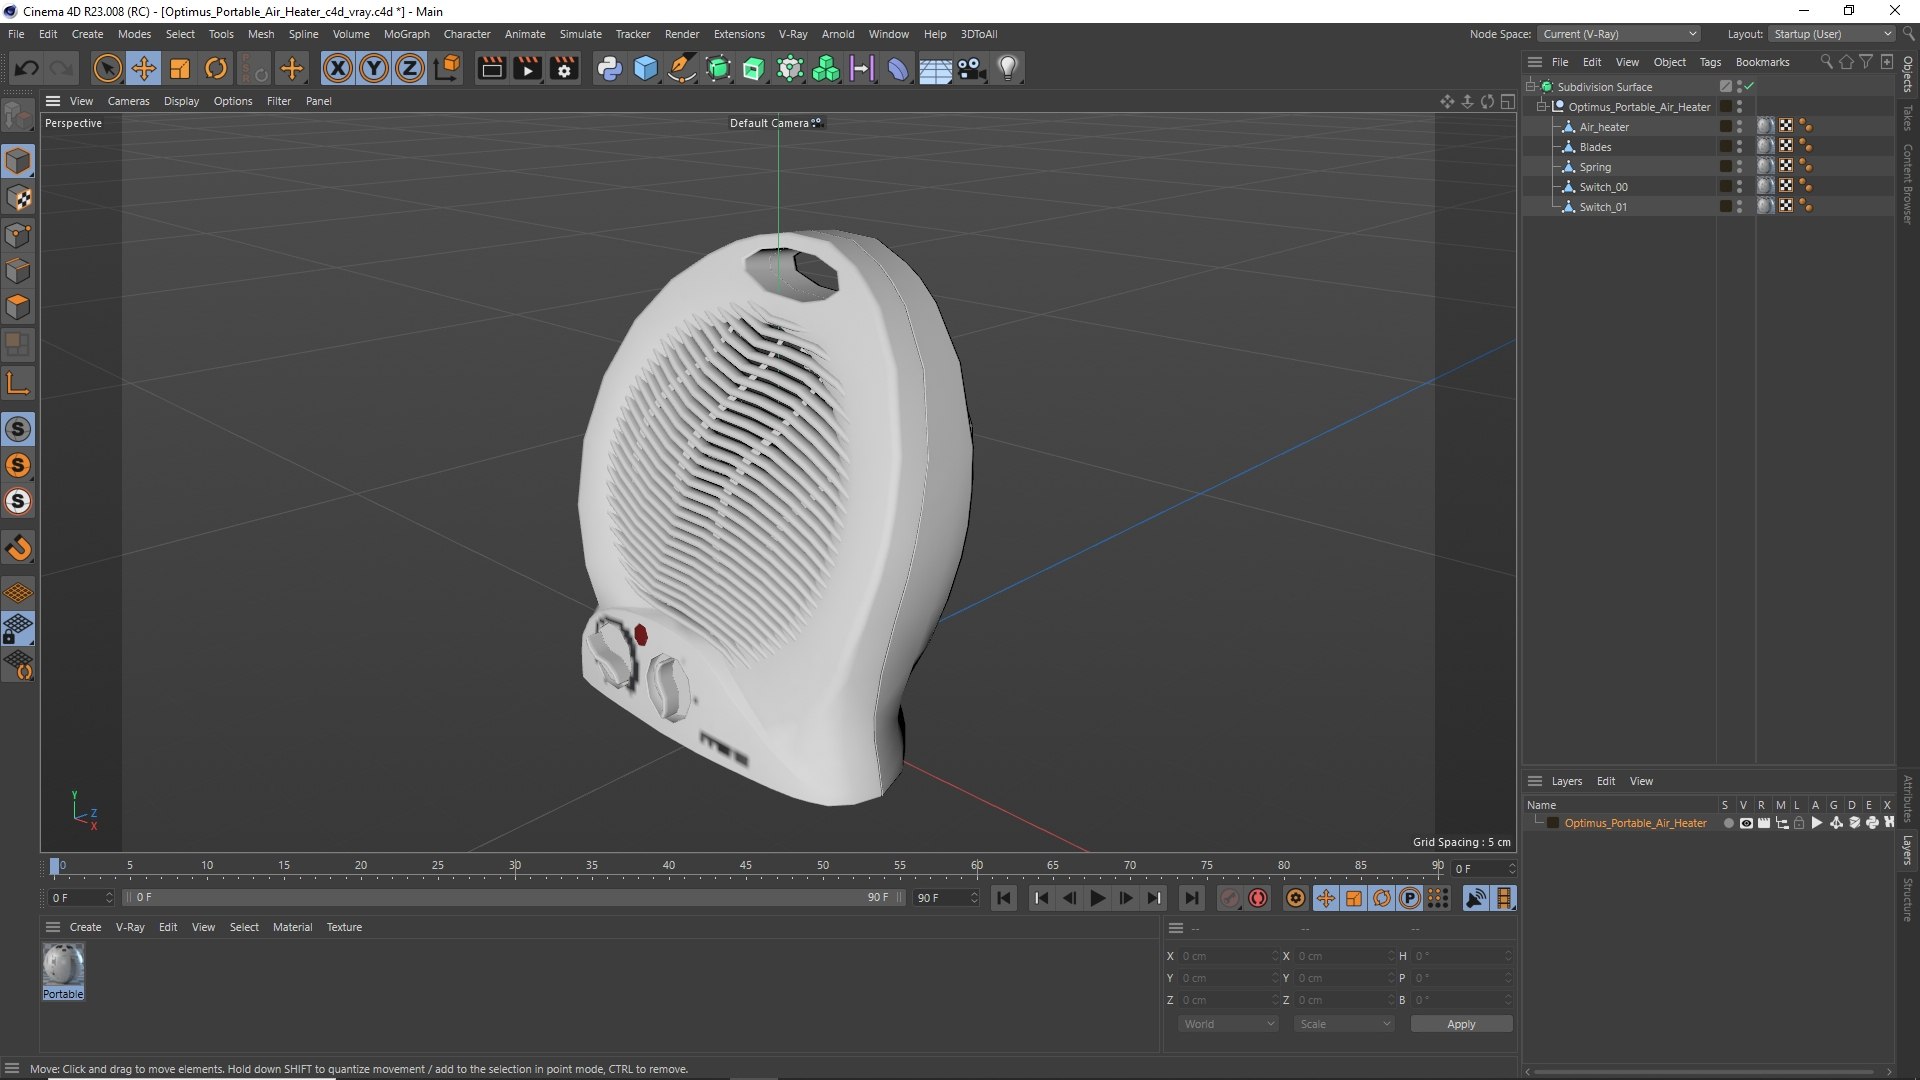Switch to Model mode in left palette

coord(18,160)
